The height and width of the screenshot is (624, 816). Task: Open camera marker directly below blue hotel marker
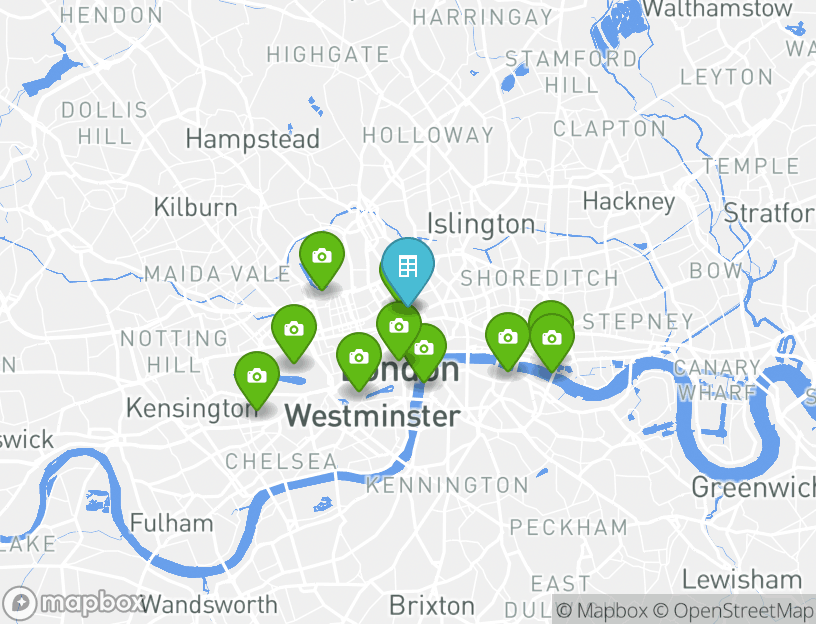click(x=399, y=327)
